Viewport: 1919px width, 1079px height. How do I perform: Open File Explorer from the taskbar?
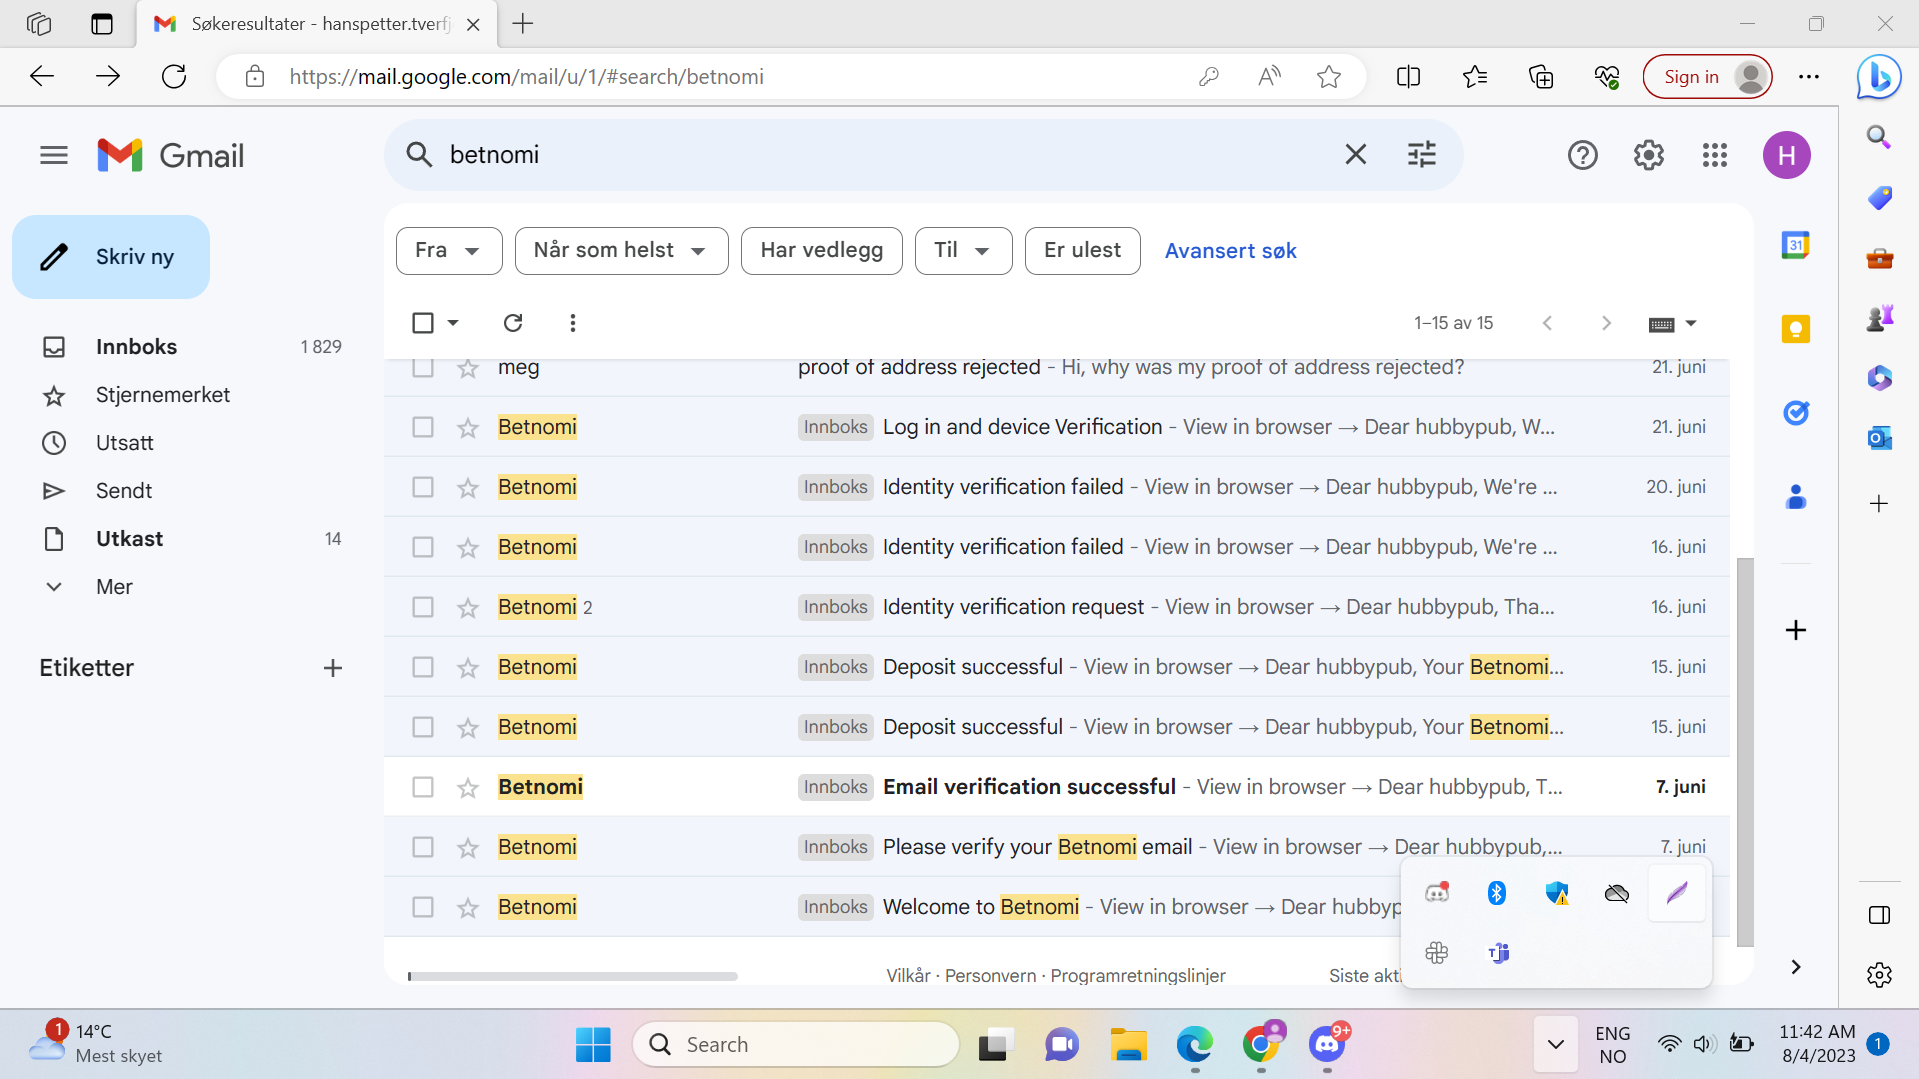(1128, 1045)
